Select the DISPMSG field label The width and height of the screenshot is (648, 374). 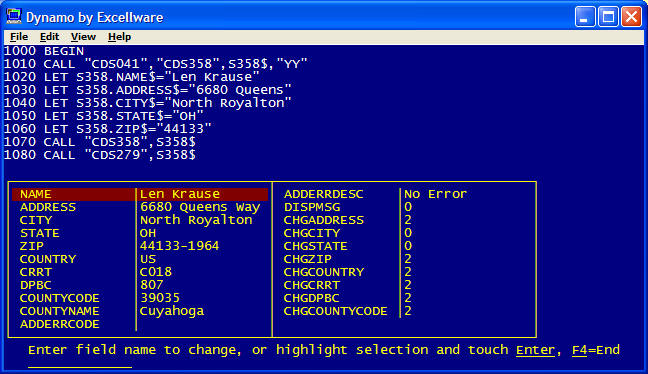tap(312, 207)
